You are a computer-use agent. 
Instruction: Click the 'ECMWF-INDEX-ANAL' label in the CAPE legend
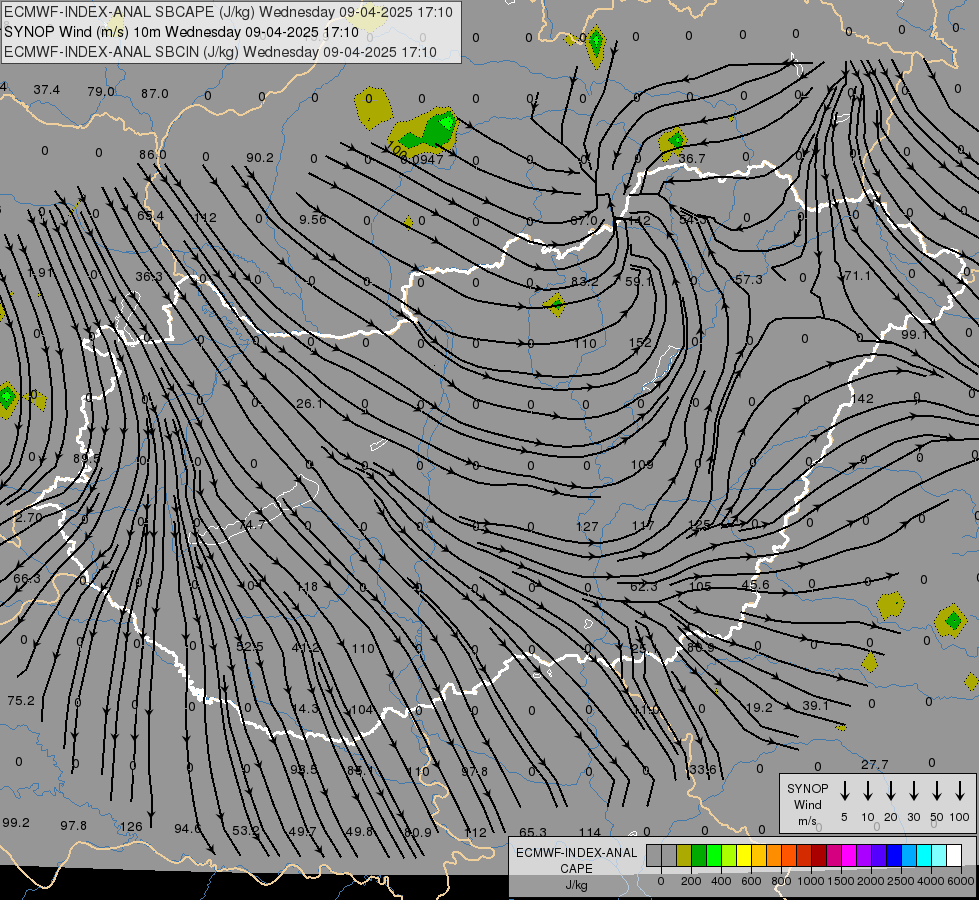tap(576, 853)
